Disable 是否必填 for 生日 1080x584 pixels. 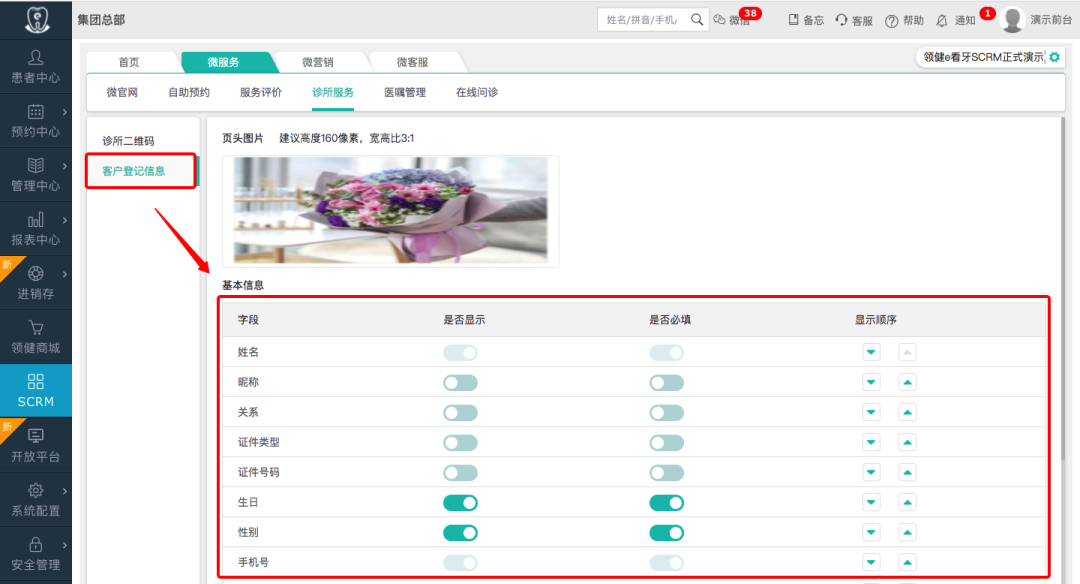pos(667,503)
